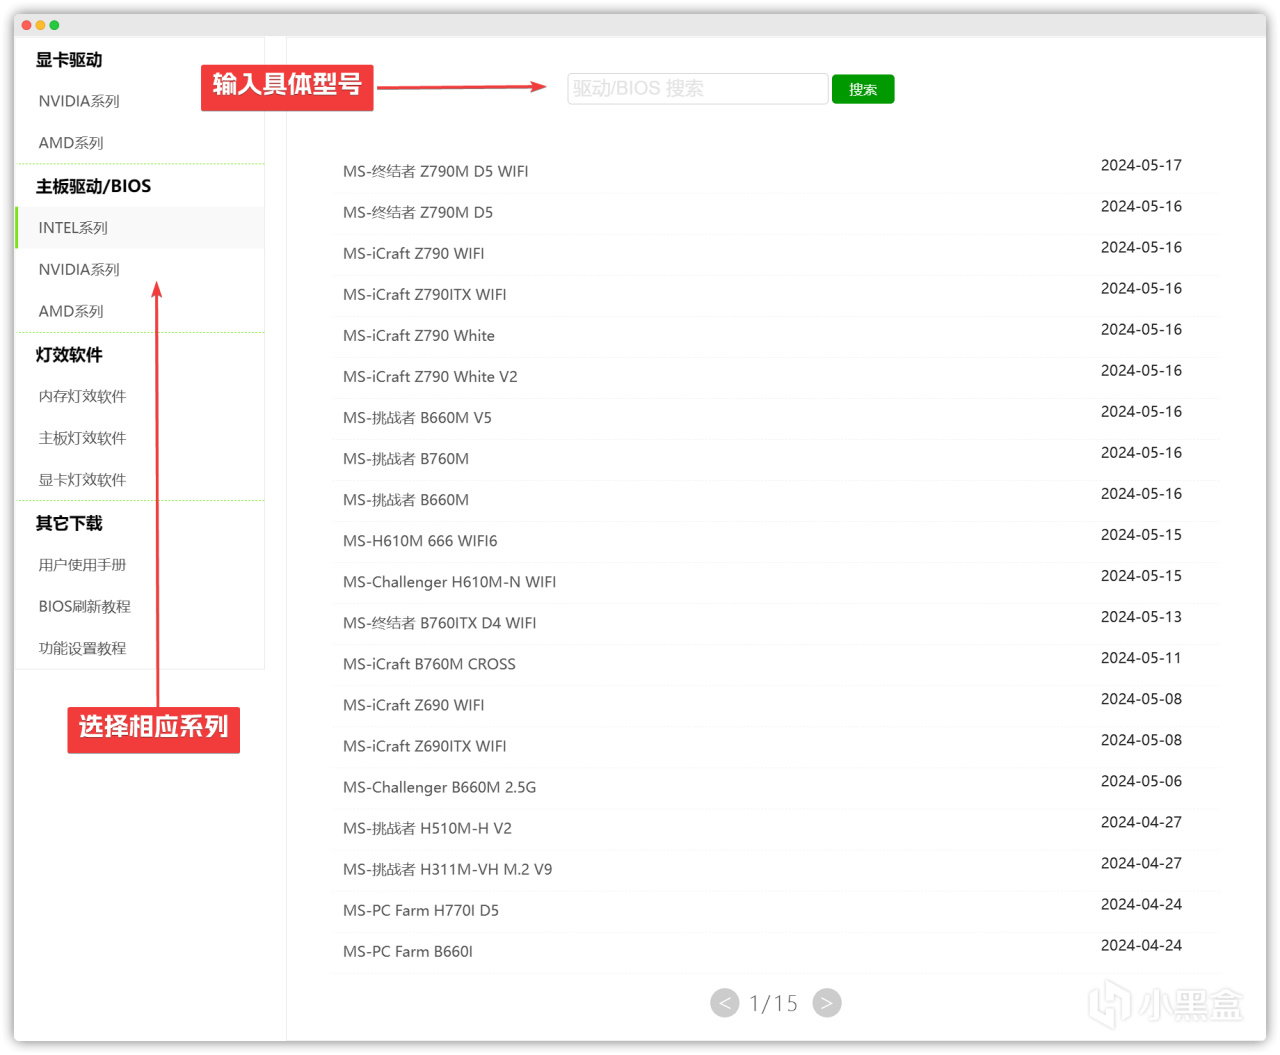This screenshot has width=1280, height=1055.
Task: Open MS-挑战者 H311M-VH M.2 V9 entry
Action: [448, 869]
